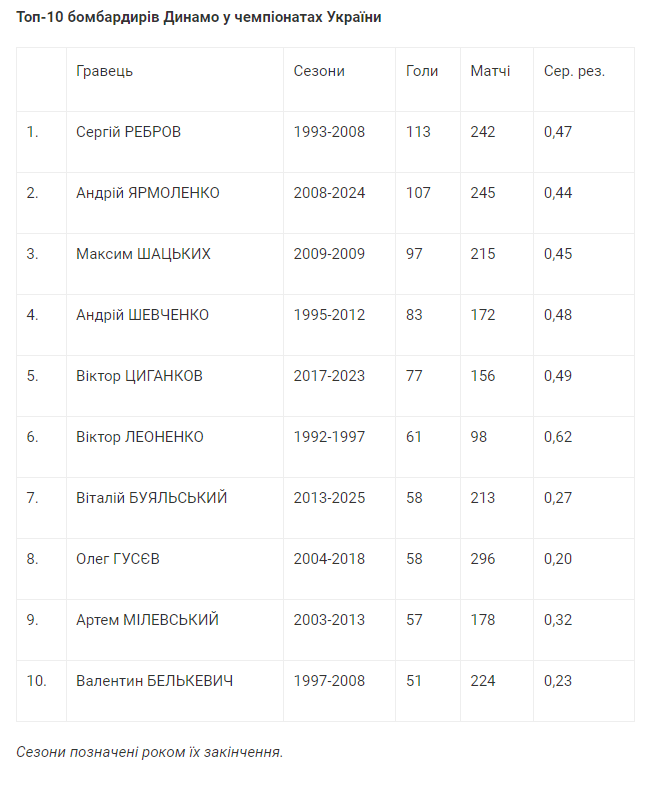Select the 0,62 average value
Image resolution: width=649 pixels, height=791 pixels.
pyautogui.click(x=558, y=437)
